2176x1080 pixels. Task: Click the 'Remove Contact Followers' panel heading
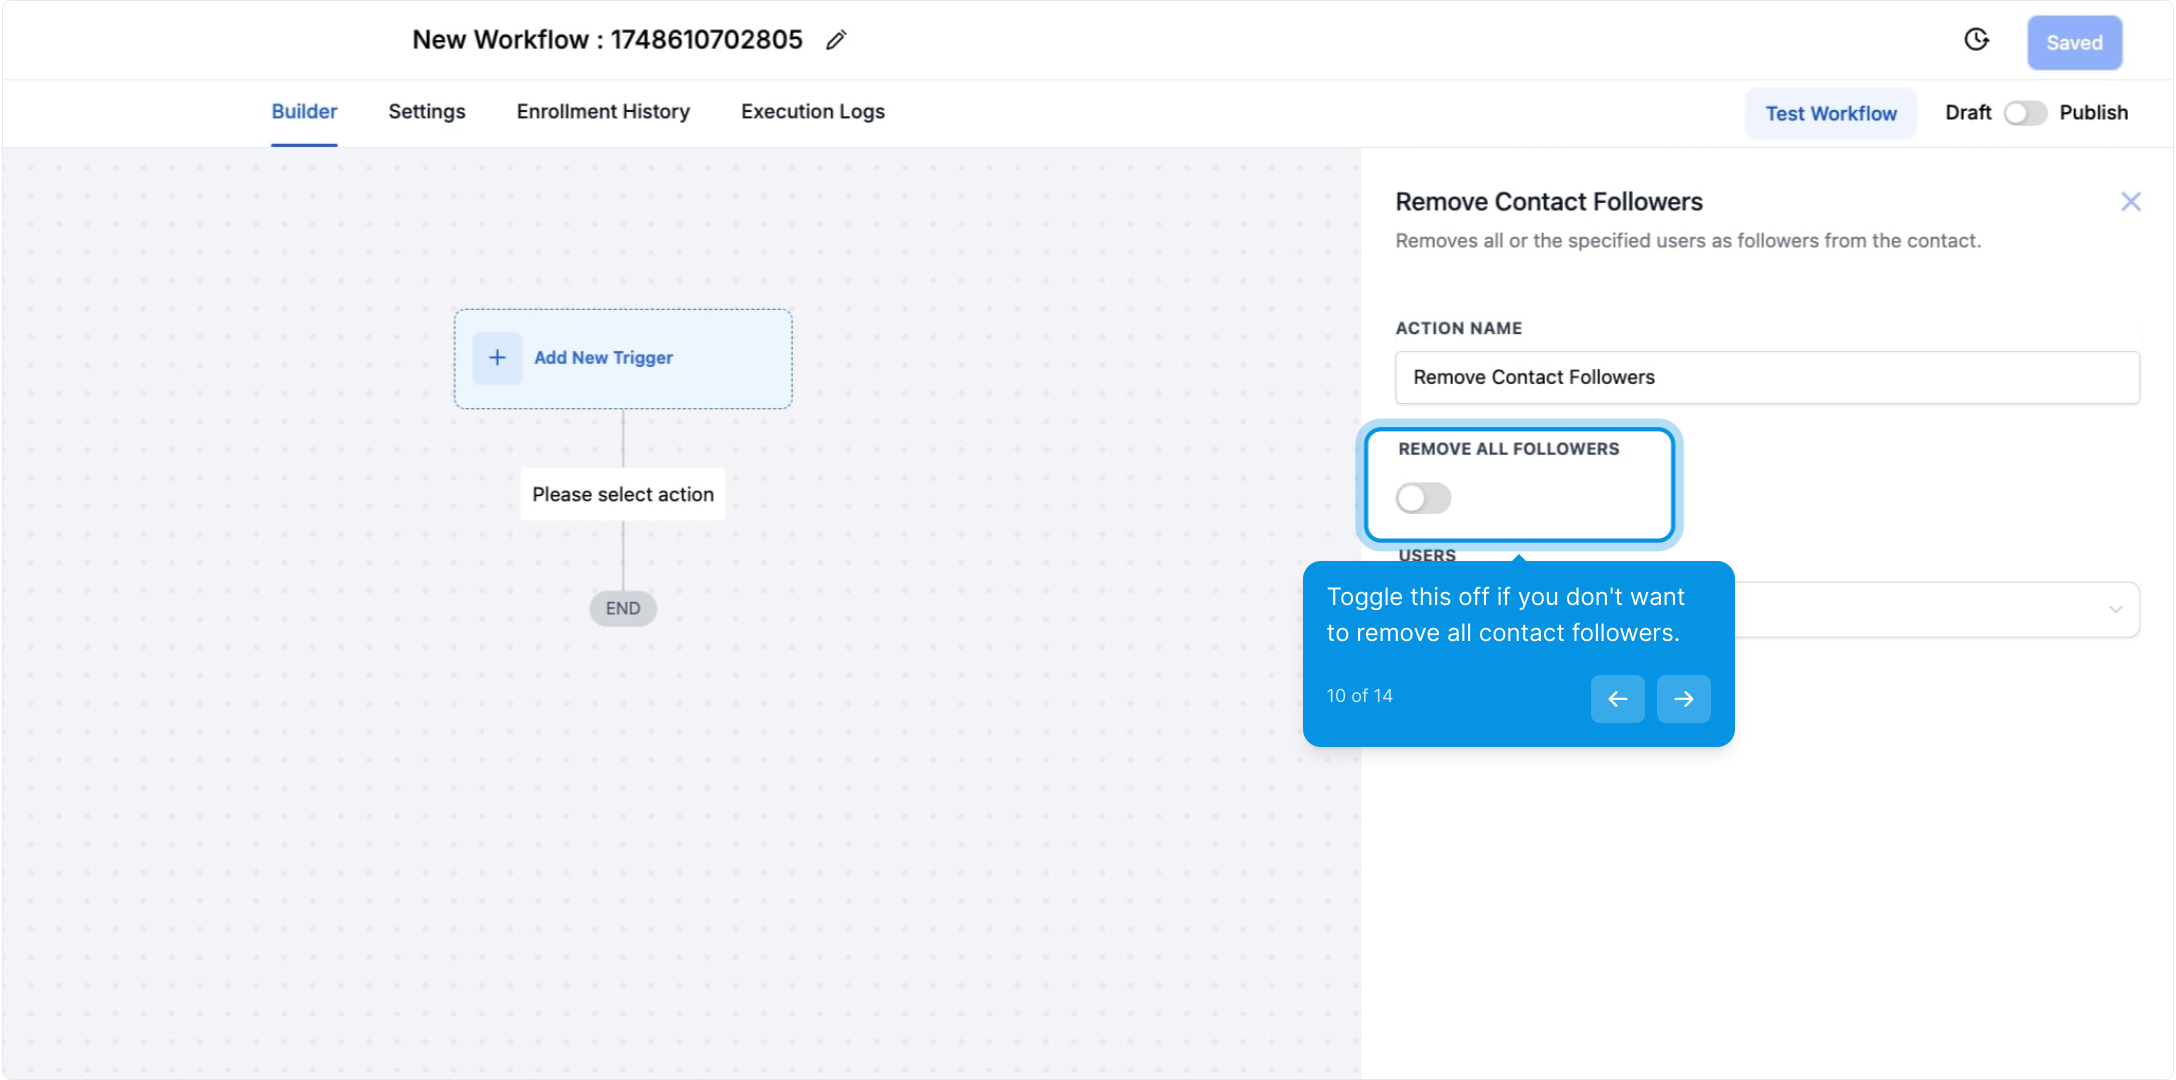click(1548, 202)
